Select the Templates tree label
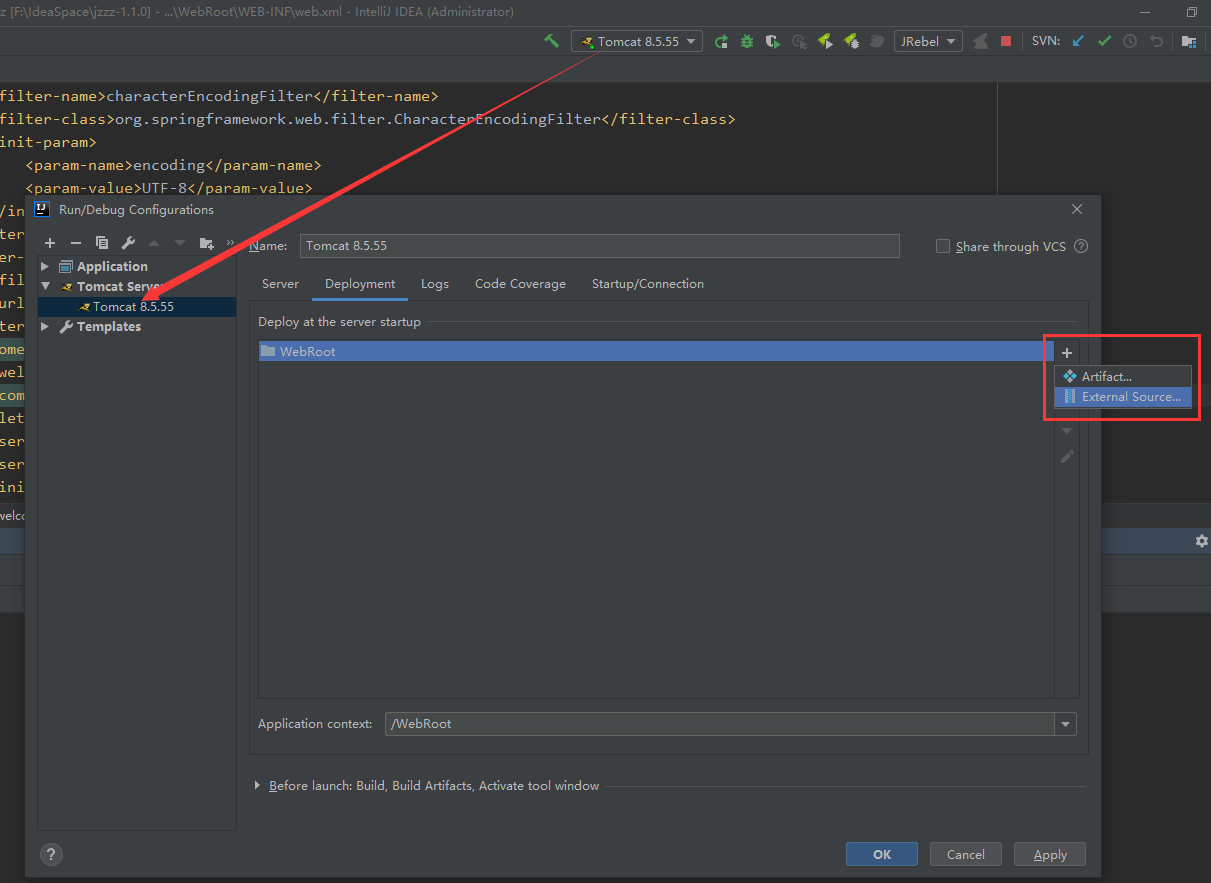 (109, 326)
